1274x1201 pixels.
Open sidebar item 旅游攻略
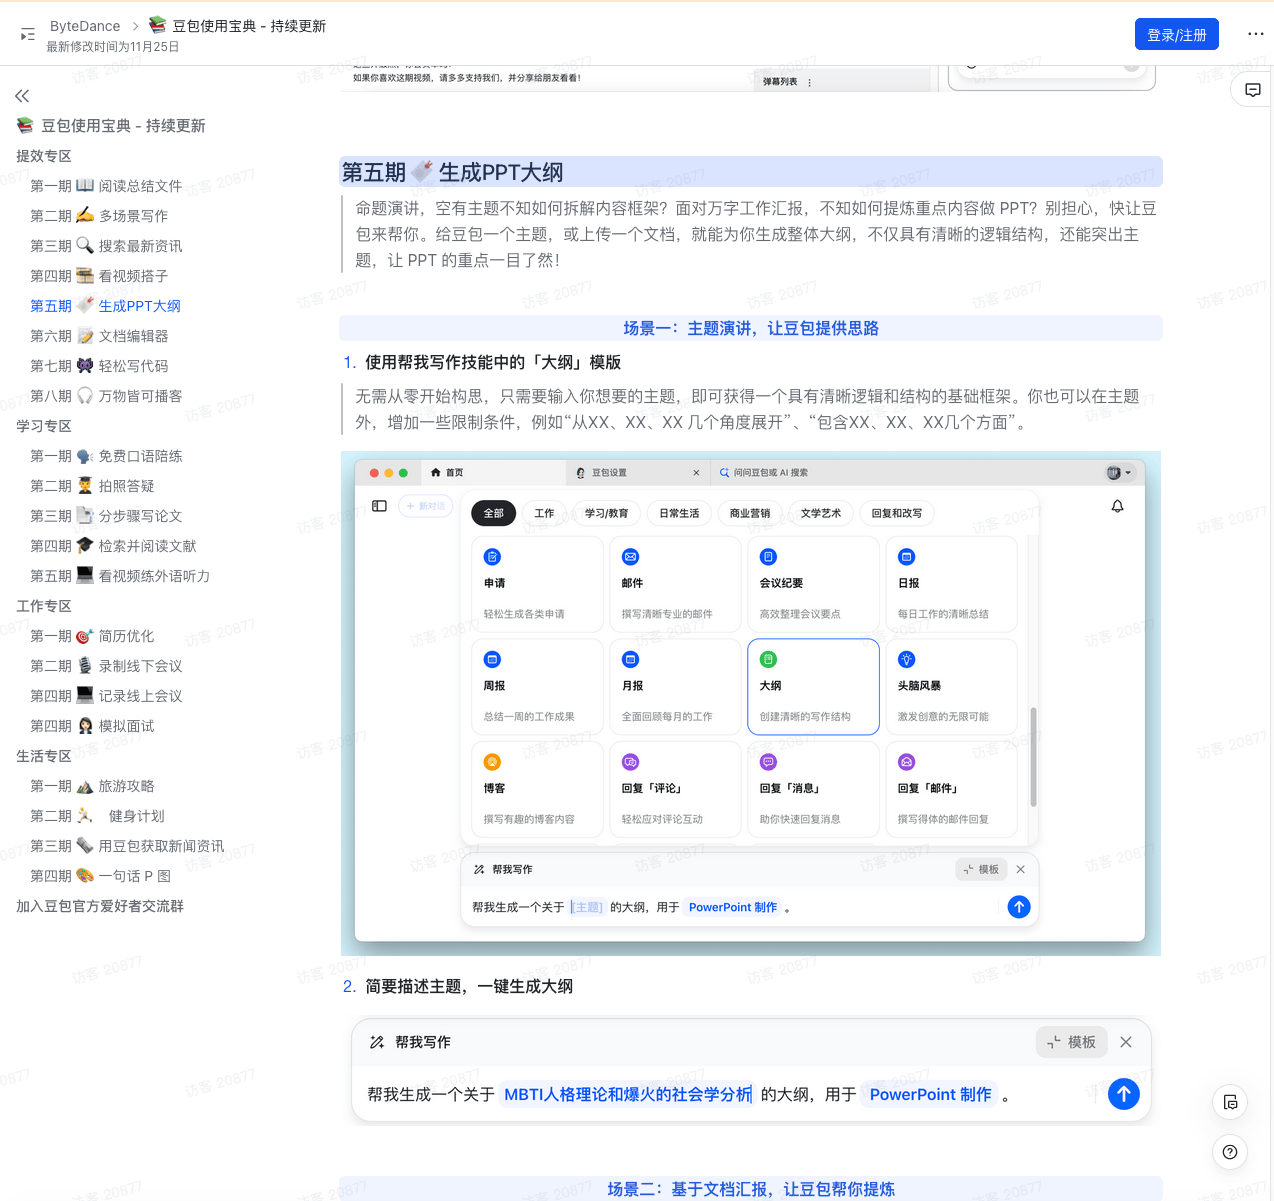92,786
